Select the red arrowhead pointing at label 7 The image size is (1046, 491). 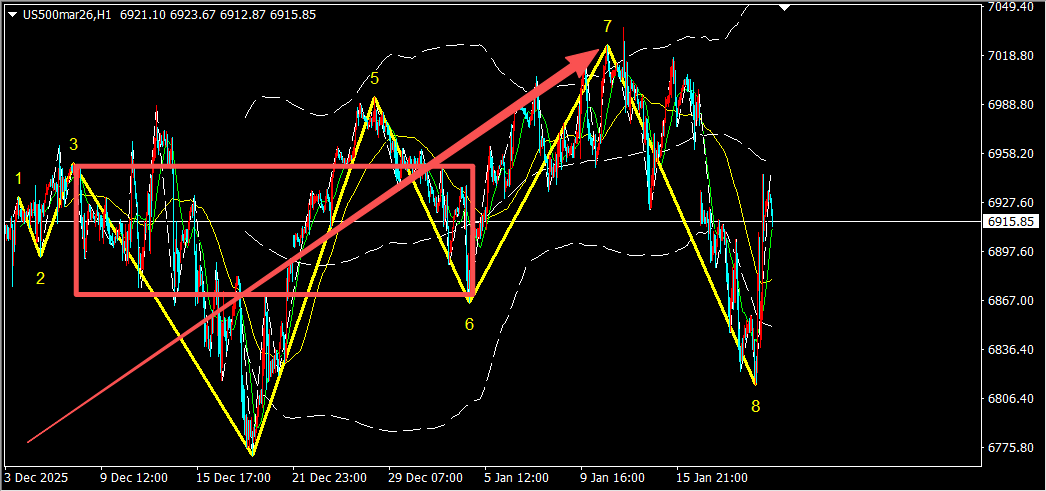point(588,59)
